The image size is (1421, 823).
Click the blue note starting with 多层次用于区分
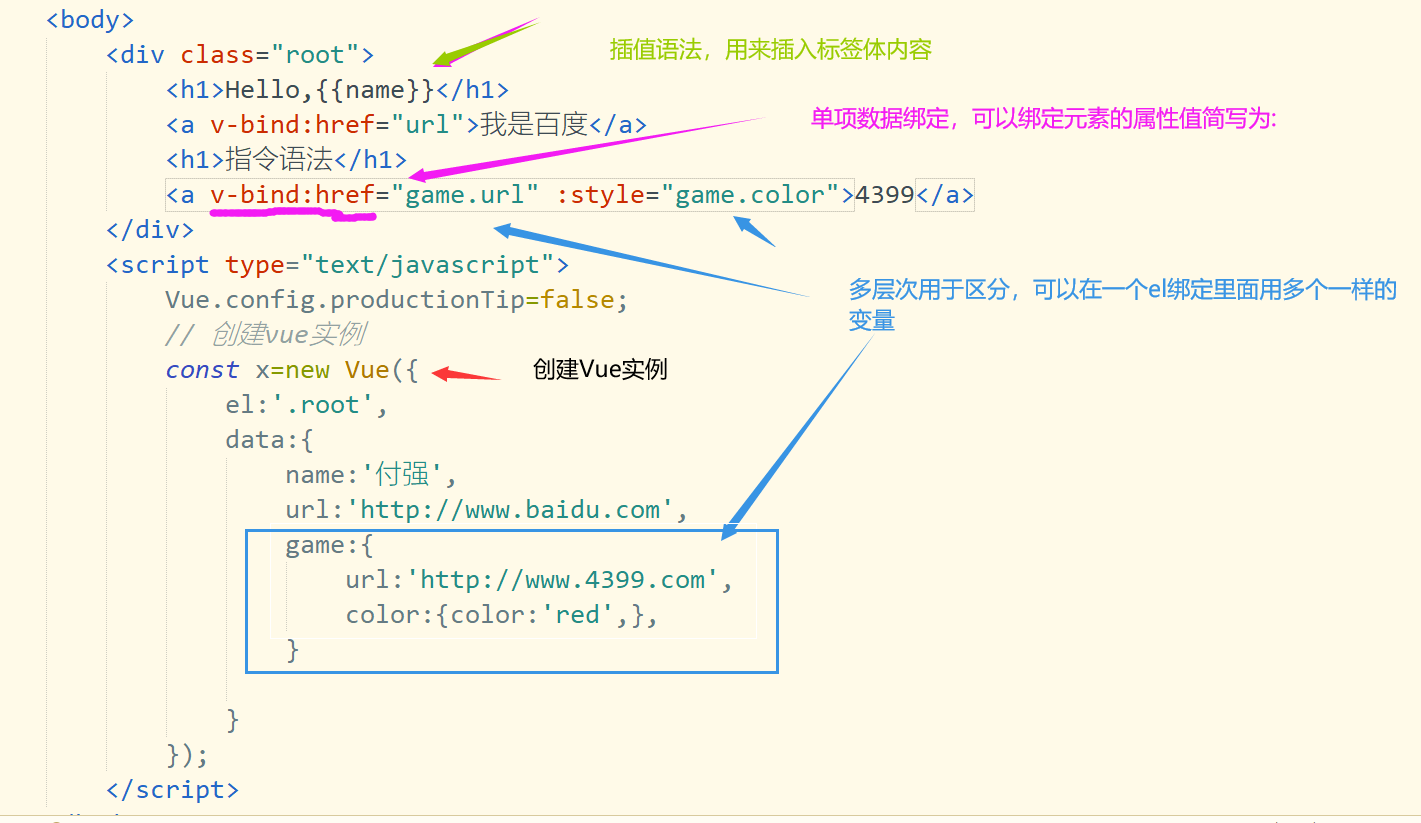(1122, 305)
